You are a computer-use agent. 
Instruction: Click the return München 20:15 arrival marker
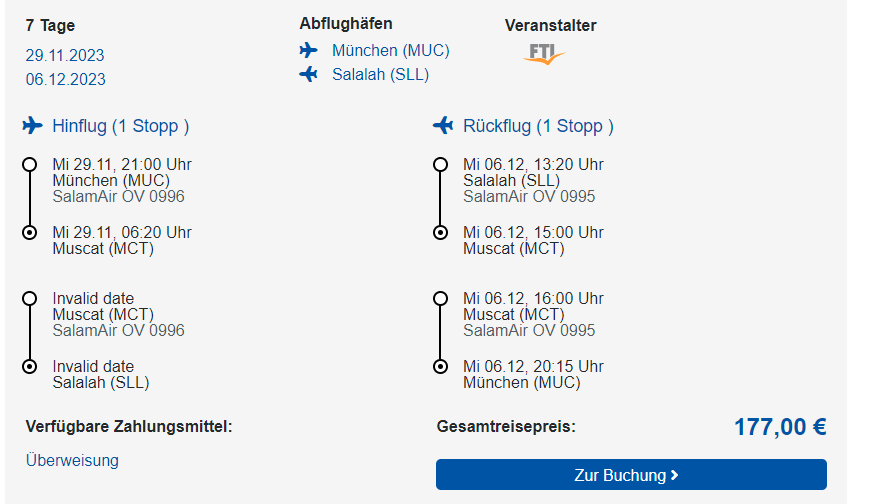point(440,366)
